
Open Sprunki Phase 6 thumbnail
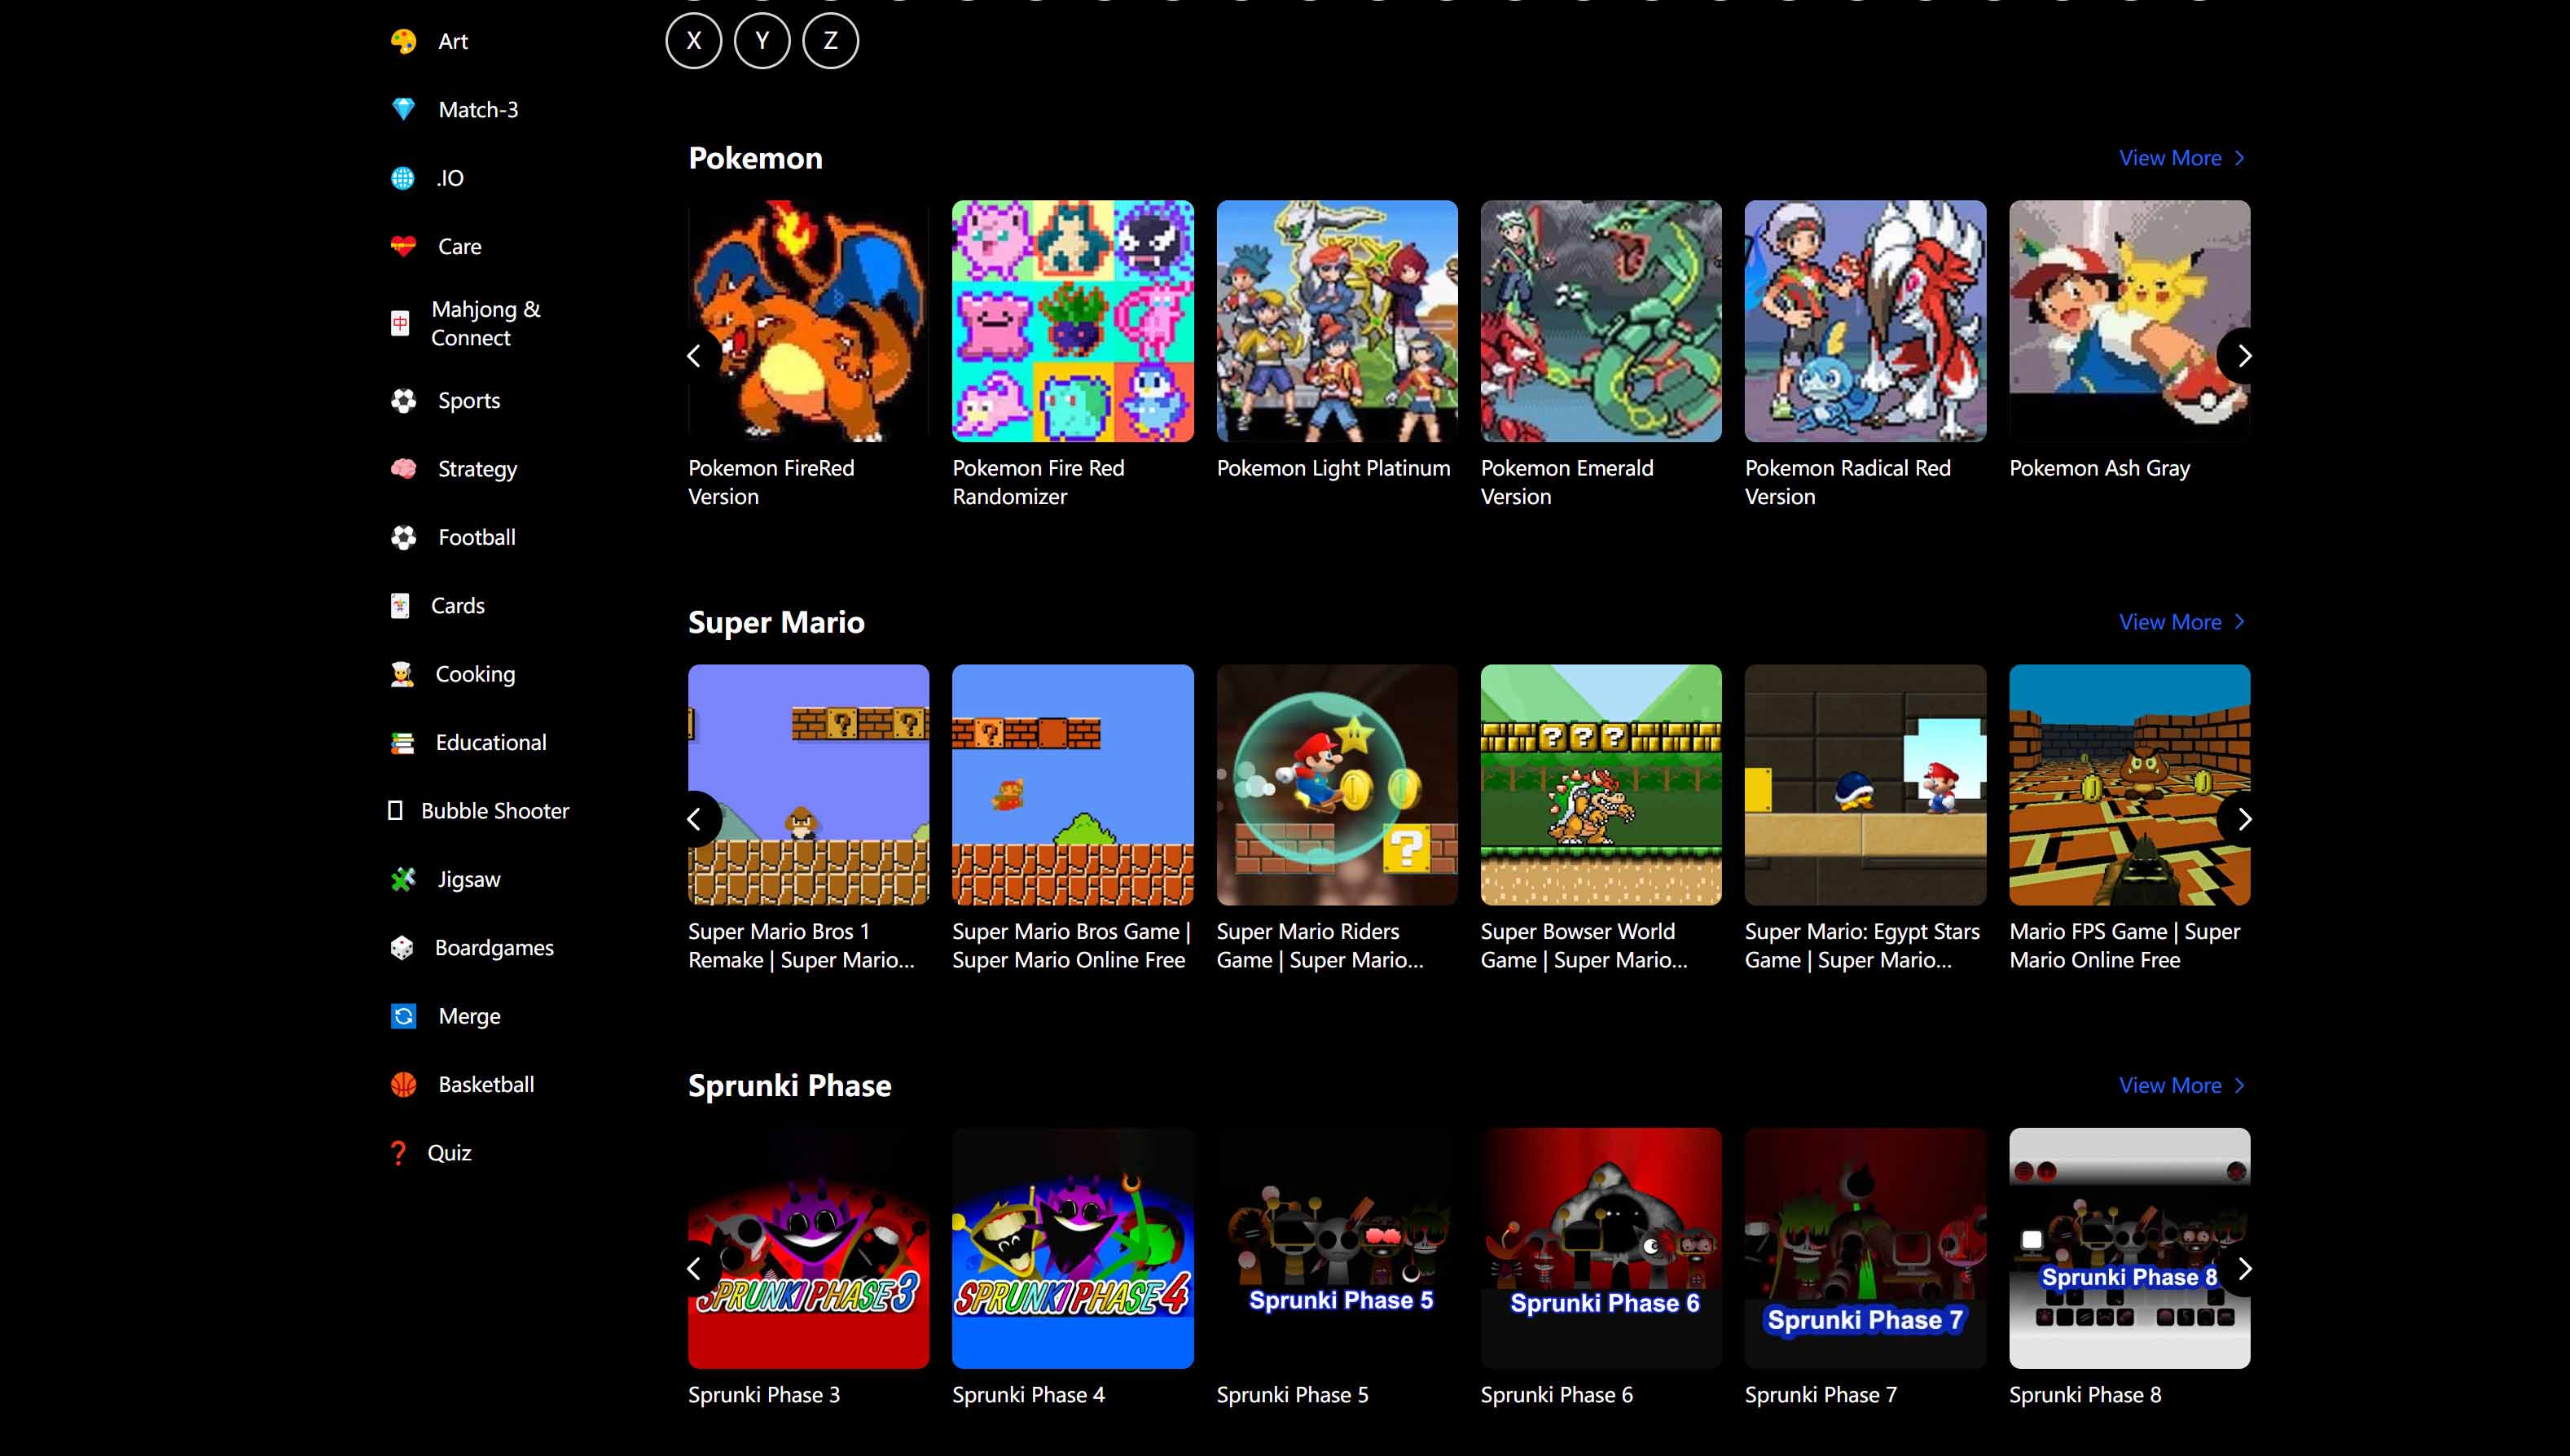tap(1601, 1249)
